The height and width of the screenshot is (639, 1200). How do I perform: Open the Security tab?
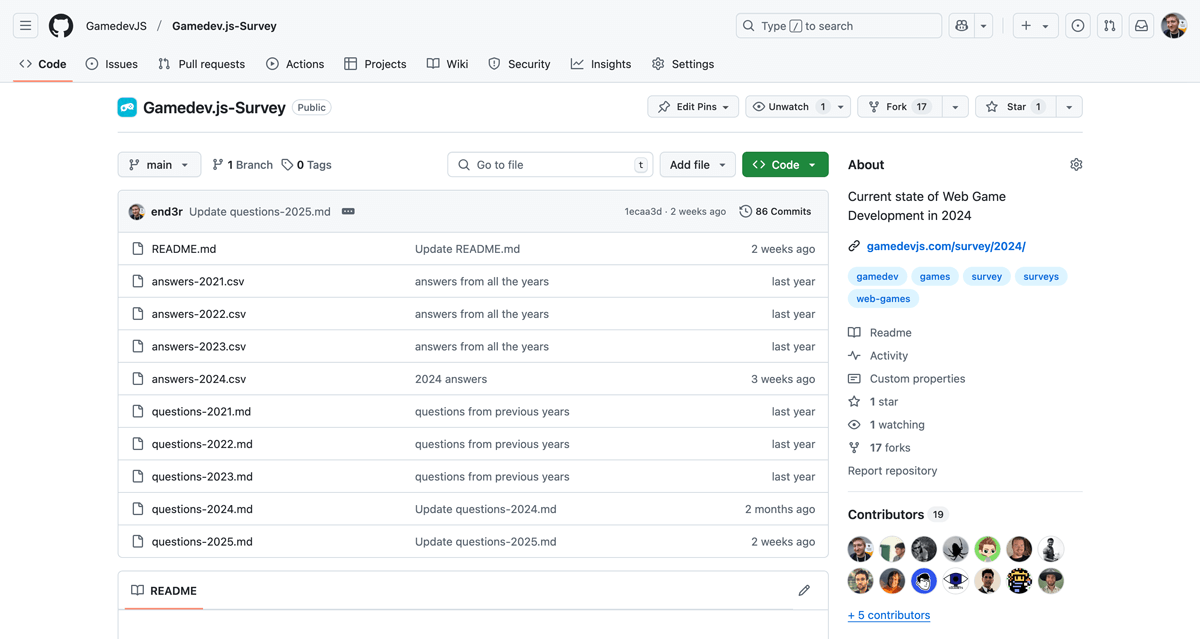coord(519,64)
